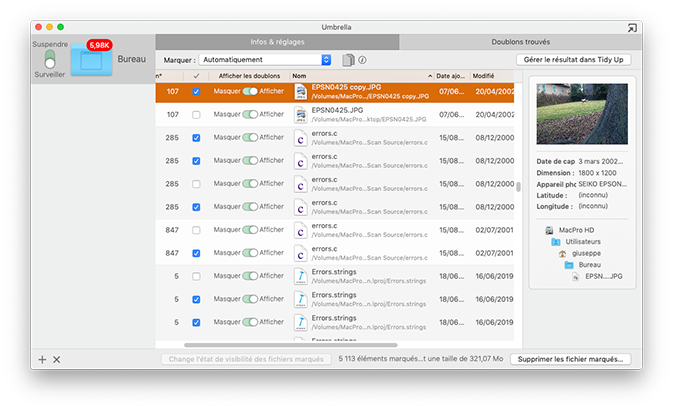Click the horizontal scrollbar under the list
The height and width of the screenshot is (410, 673).
click(291, 345)
